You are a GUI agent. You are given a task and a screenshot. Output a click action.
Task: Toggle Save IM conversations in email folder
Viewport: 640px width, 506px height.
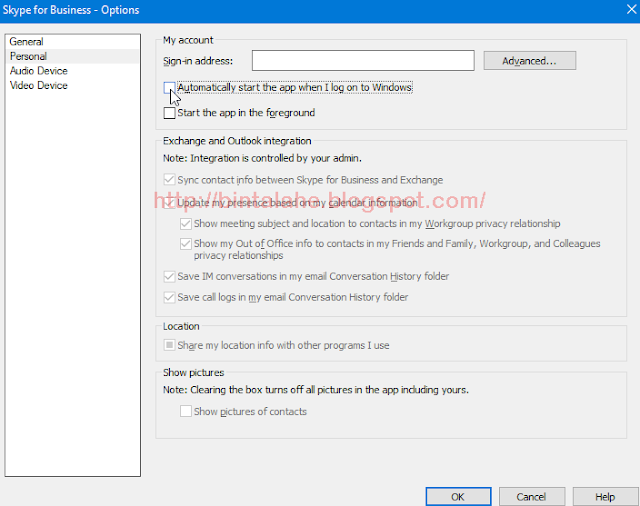(x=169, y=277)
